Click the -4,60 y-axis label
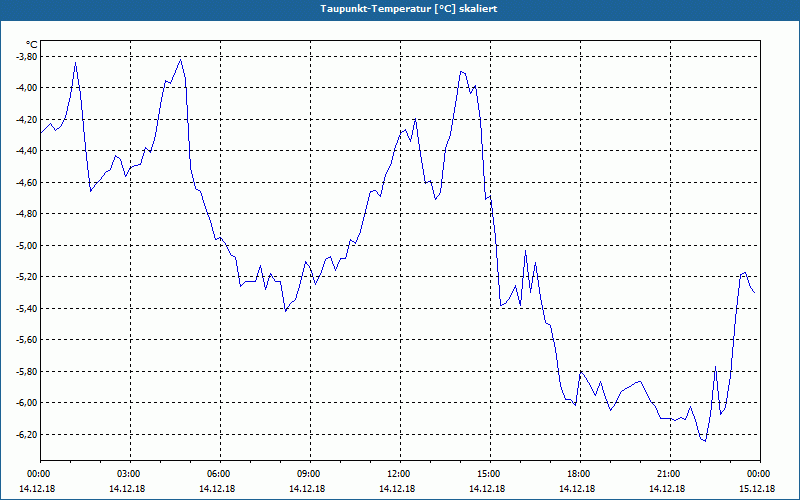Screen dimensions: 800x500 pyautogui.click(x=28, y=183)
